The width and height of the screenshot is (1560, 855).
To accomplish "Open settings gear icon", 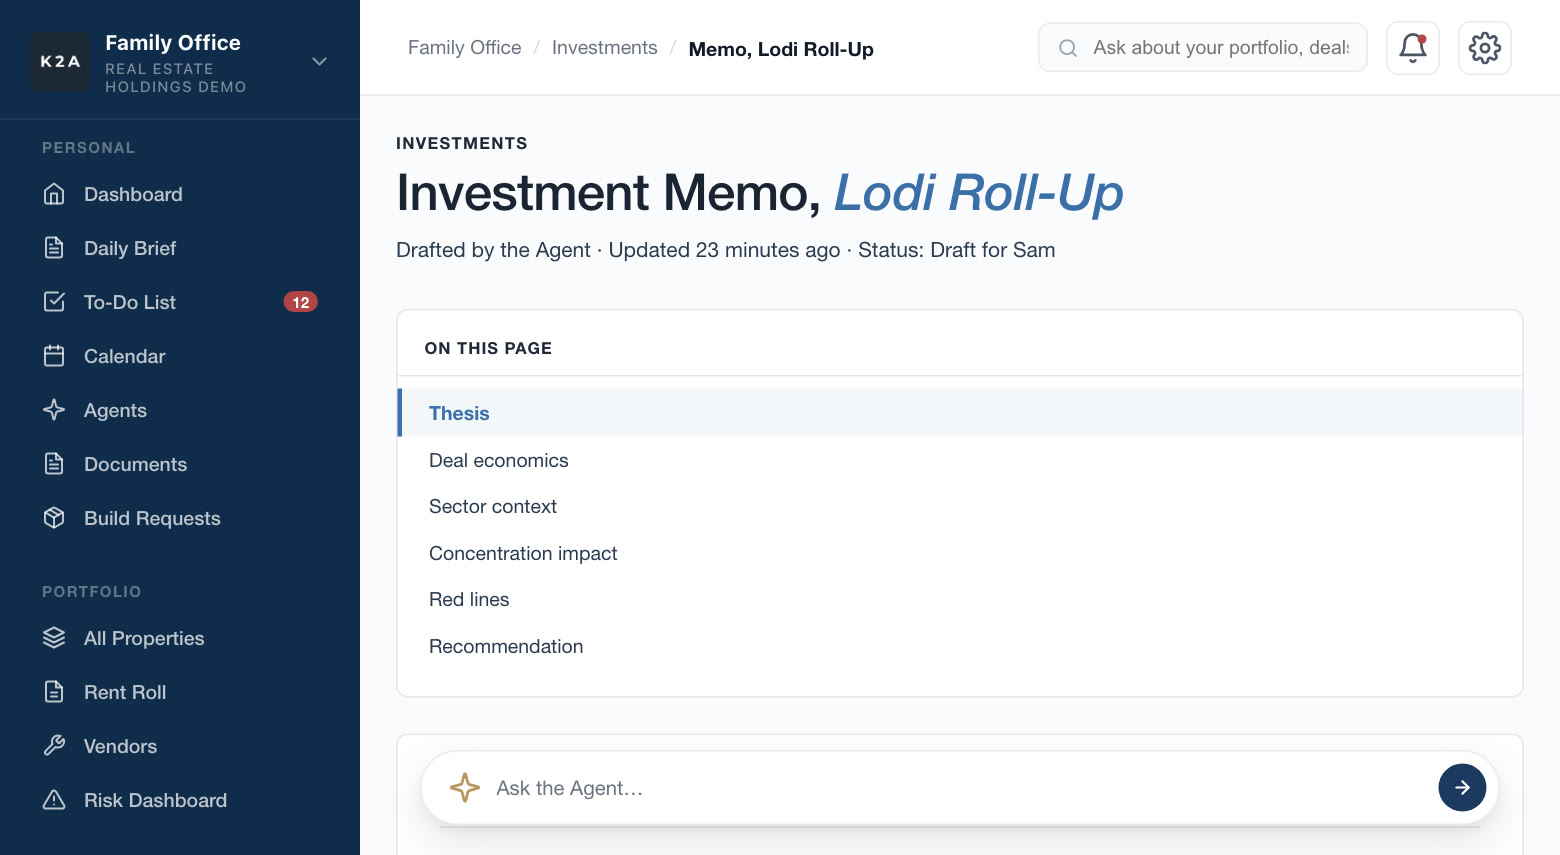I will (1485, 48).
